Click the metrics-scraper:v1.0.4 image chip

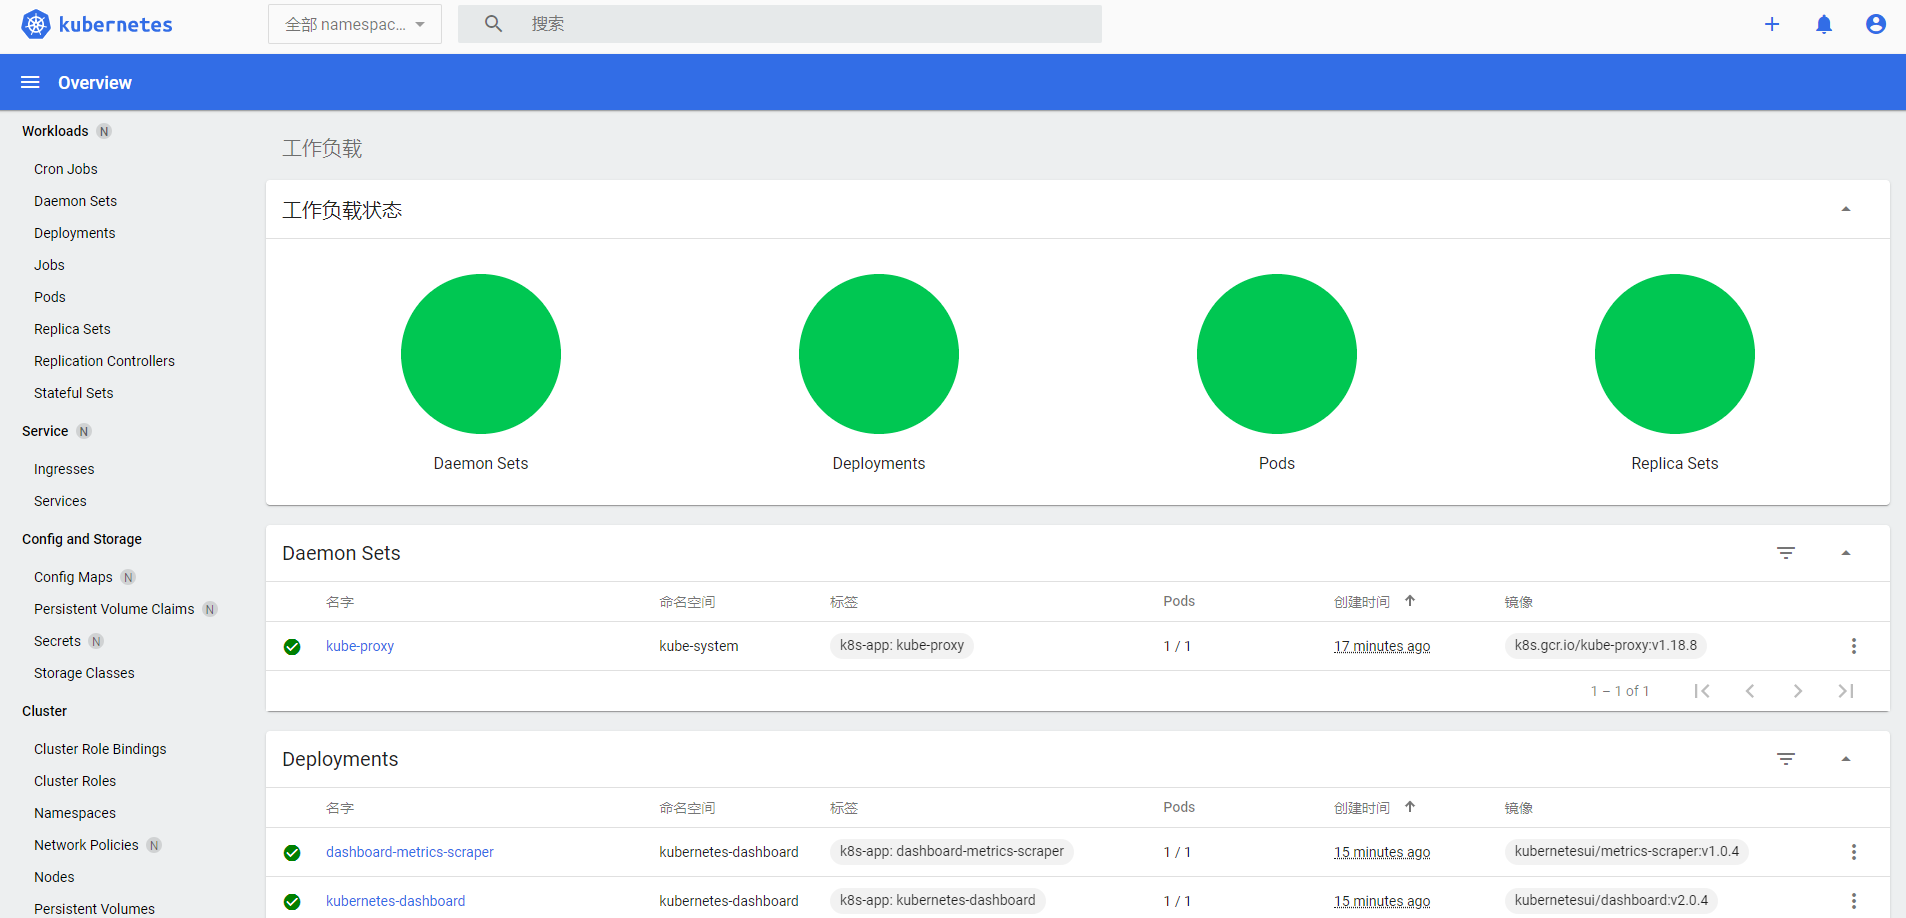pyautogui.click(x=1627, y=852)
